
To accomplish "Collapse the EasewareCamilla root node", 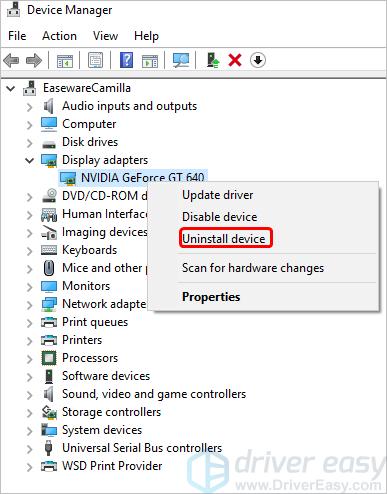I will [x=11, y=89].
